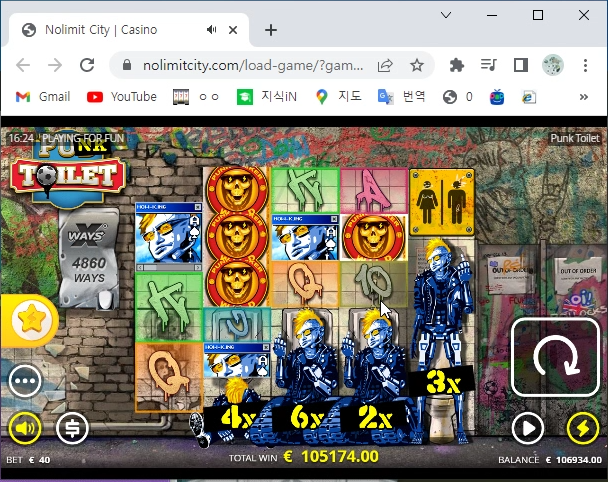Click the 2x multiplier label
The image size is (608, 482).
click(x=375, y=418)
